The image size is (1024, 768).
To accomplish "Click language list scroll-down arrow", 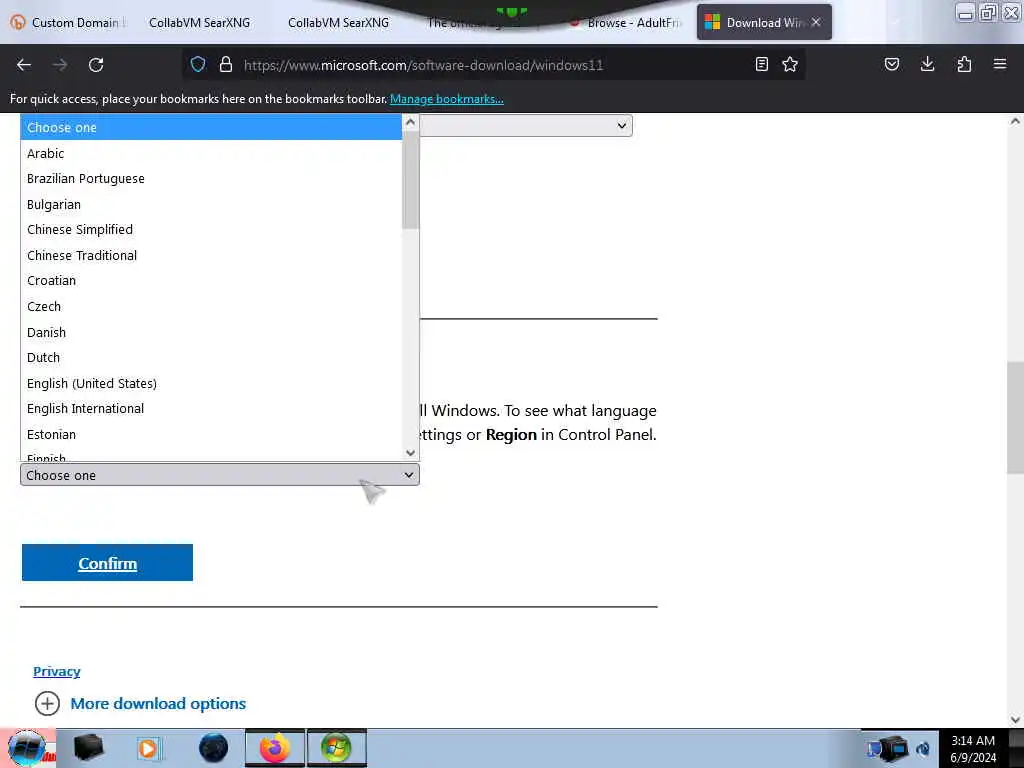I will coord(410,453).
